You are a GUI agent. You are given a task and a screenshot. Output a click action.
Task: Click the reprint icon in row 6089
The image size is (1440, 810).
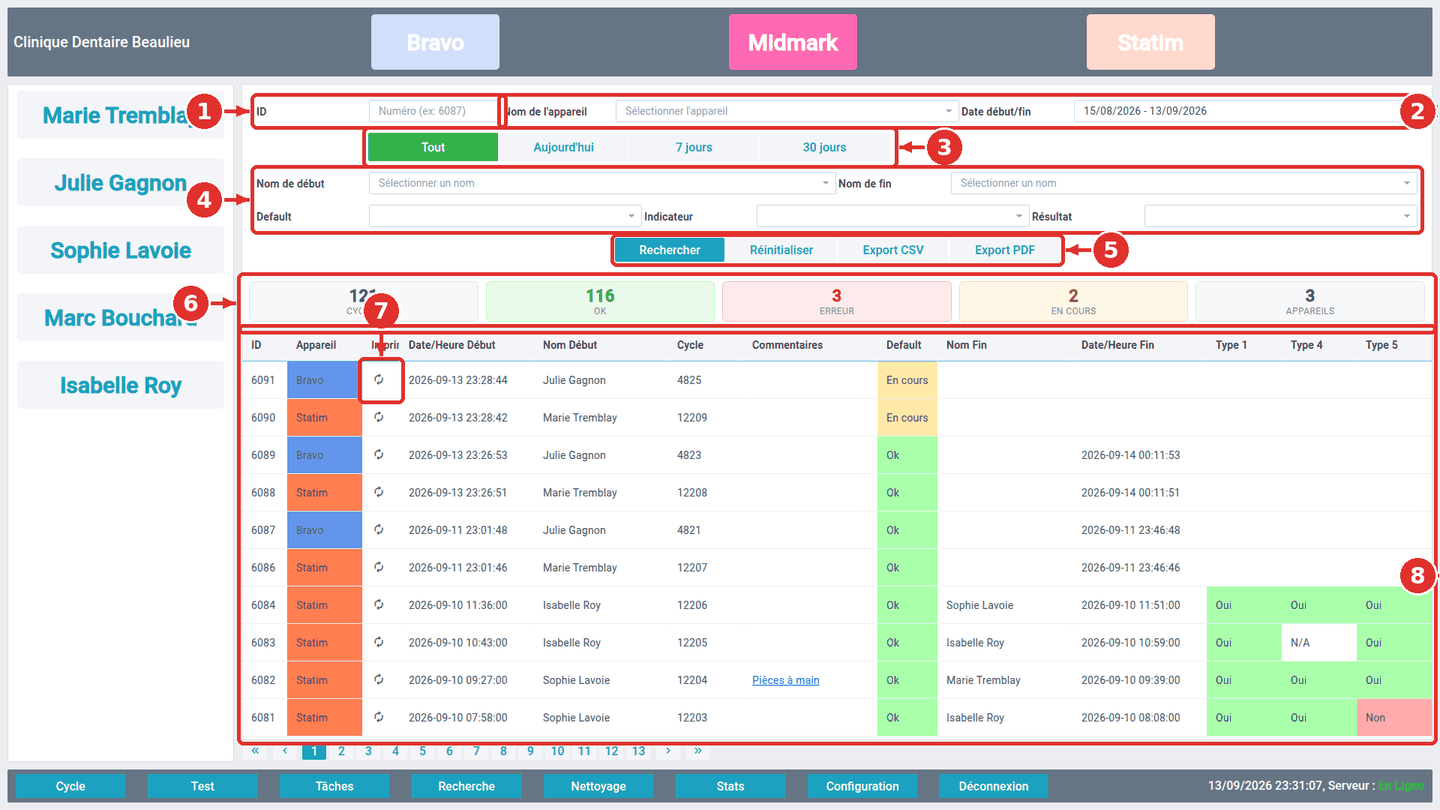[x=379, y=455]
